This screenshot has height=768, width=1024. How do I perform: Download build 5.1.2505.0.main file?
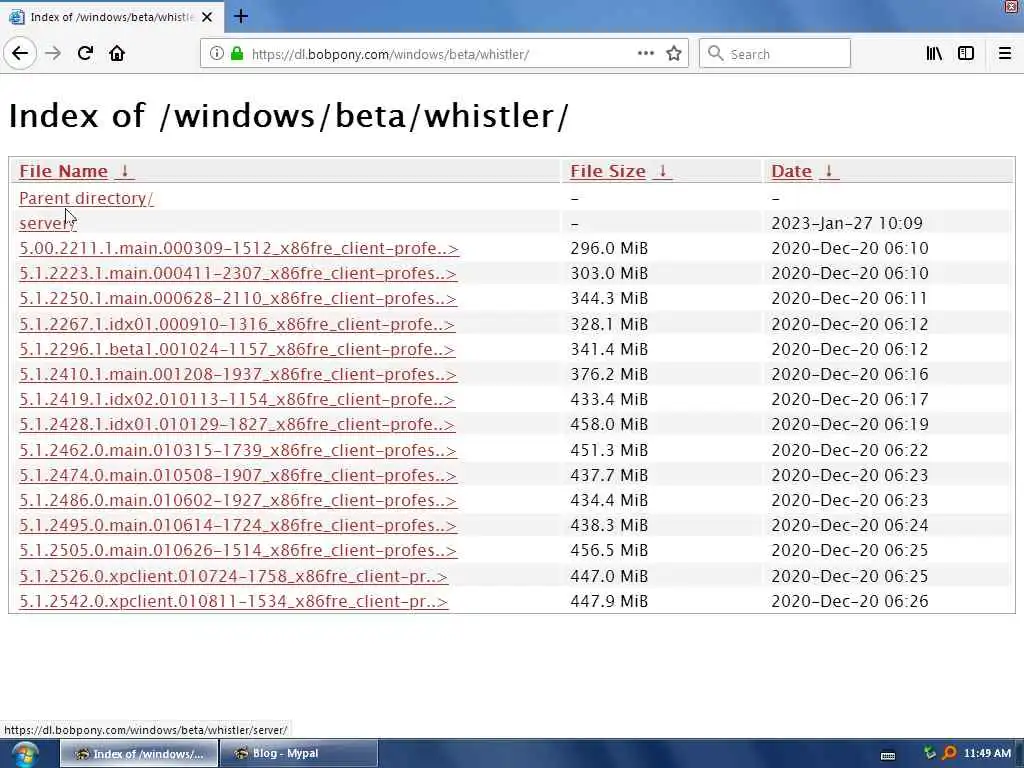point(238,551)
